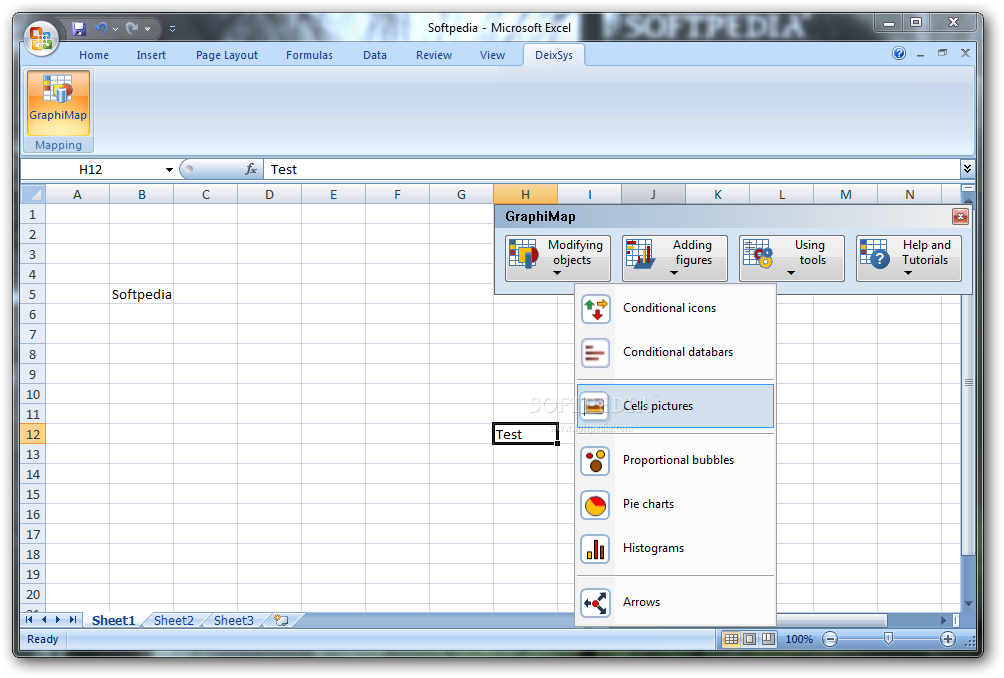Switch to Page Break Preview icon
Viewport: 1004px width, 678px height.
(x=768, y=639)
